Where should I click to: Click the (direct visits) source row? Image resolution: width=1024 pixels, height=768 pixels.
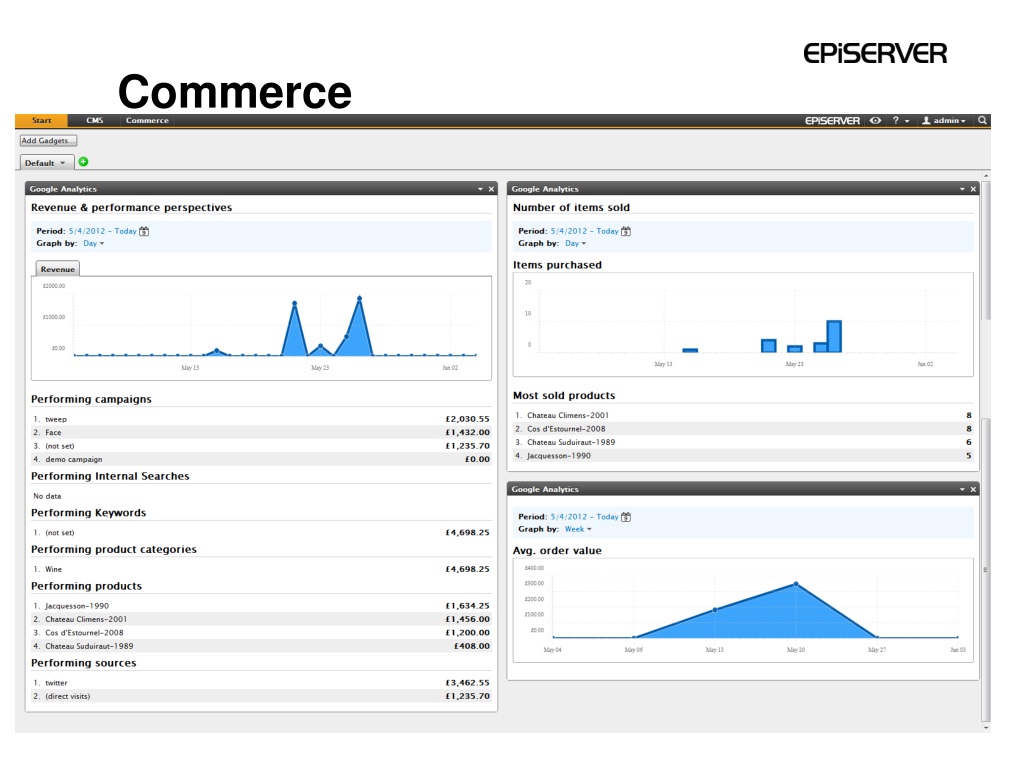[x=261, y=696]
